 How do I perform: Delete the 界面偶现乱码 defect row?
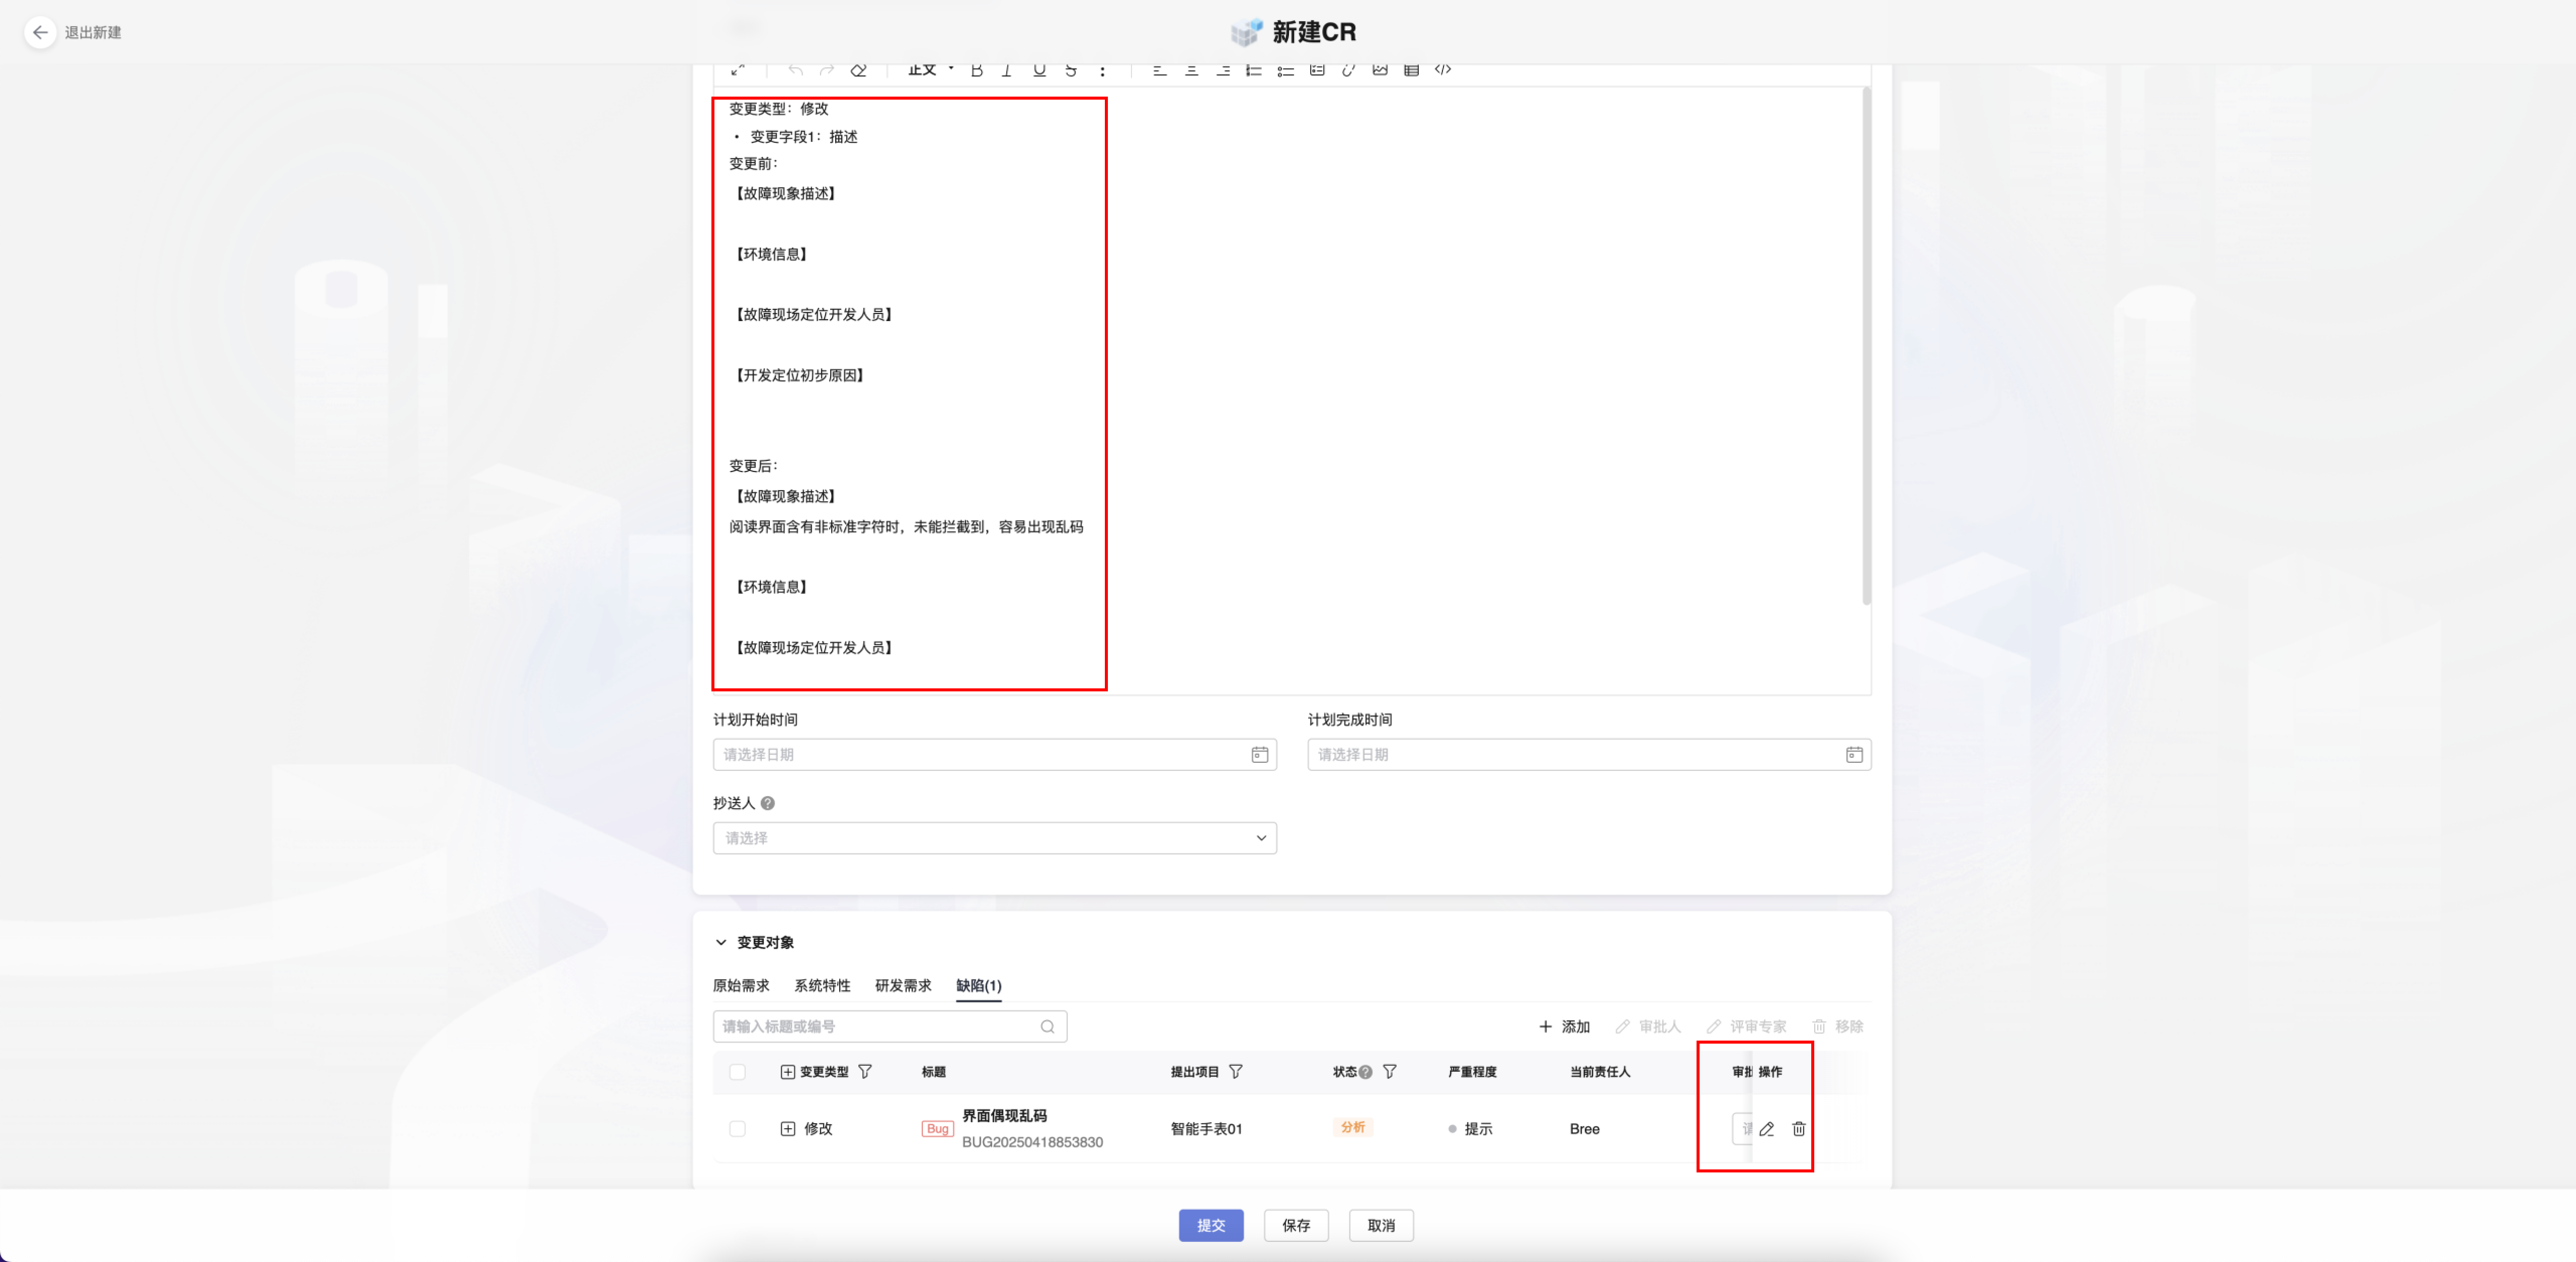(x=1798, y=1129)
